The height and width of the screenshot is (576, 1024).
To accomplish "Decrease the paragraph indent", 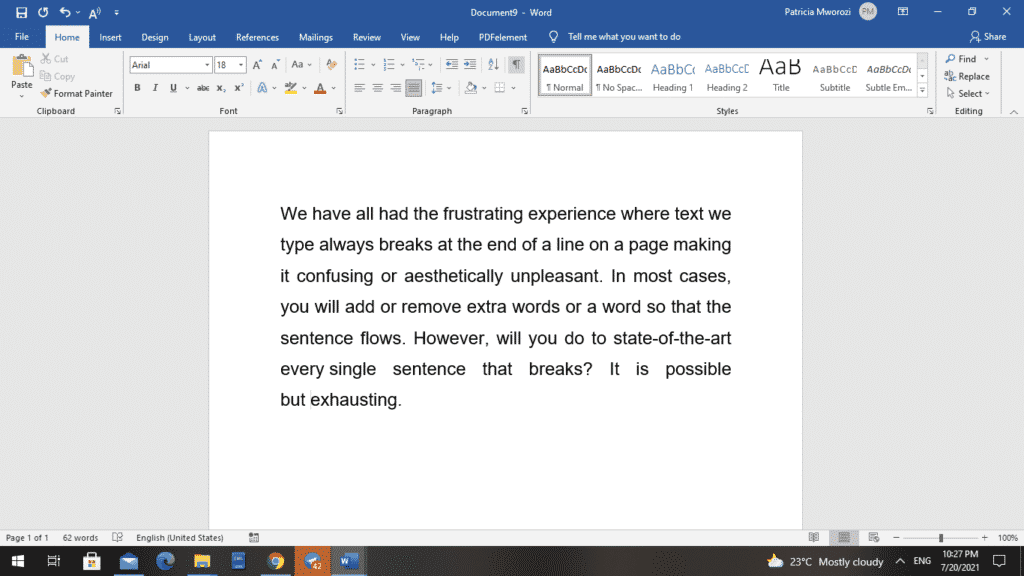I will pos(451,64).
